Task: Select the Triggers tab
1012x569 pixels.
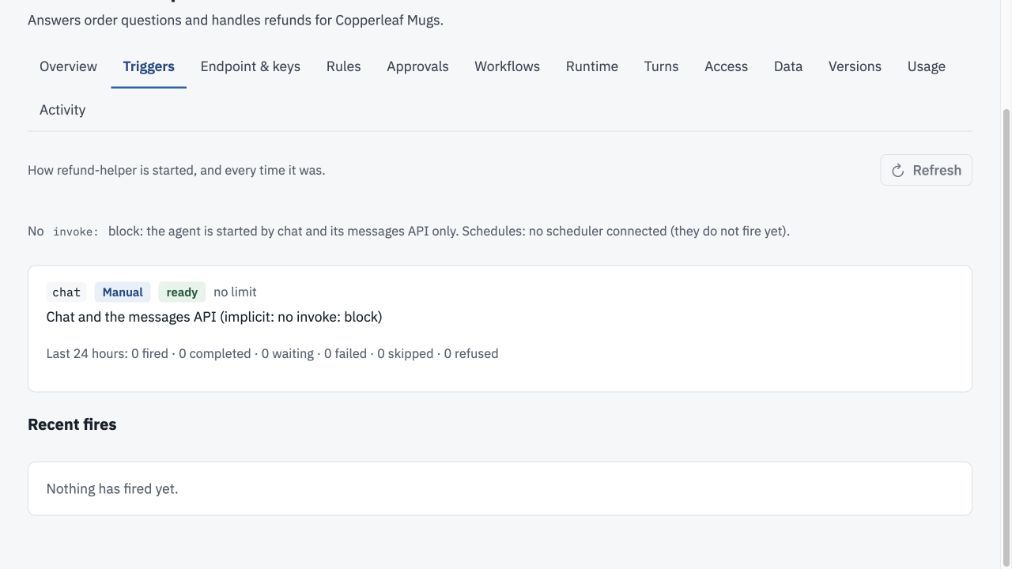Action: pyautogui.click(x=148, y=66)
